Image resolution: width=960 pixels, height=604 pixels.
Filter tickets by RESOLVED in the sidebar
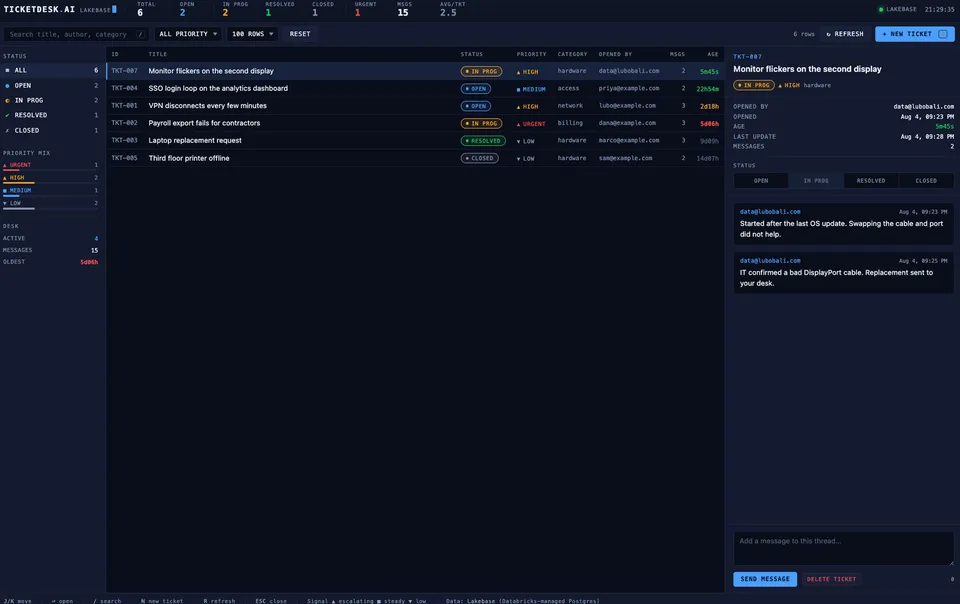click(51, 115)
